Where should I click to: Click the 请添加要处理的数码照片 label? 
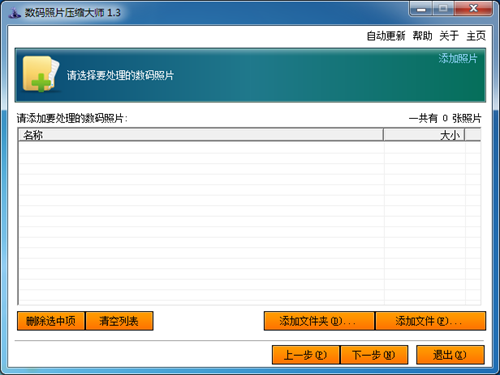[x=72, y=118]
